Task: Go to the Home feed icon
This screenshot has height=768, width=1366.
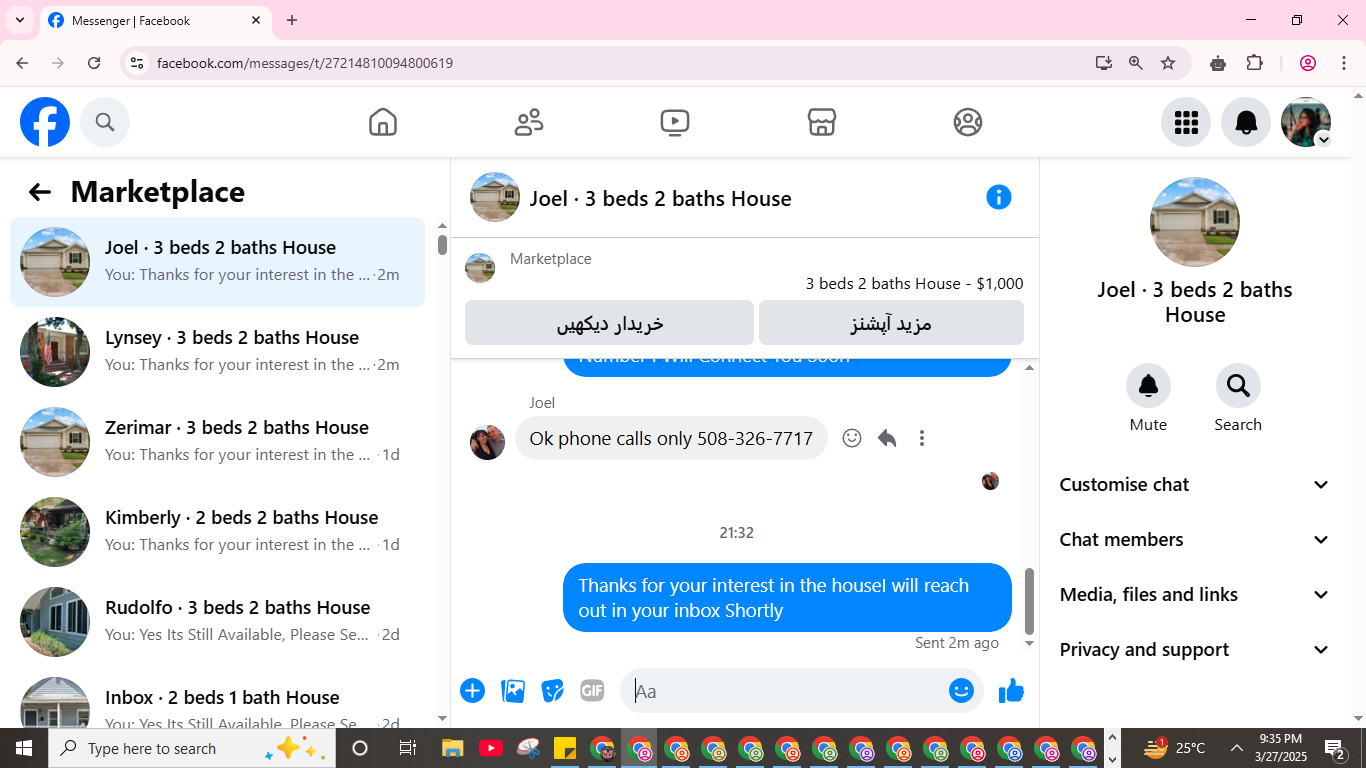Action: pyautogui.click(x=383, y=122)
